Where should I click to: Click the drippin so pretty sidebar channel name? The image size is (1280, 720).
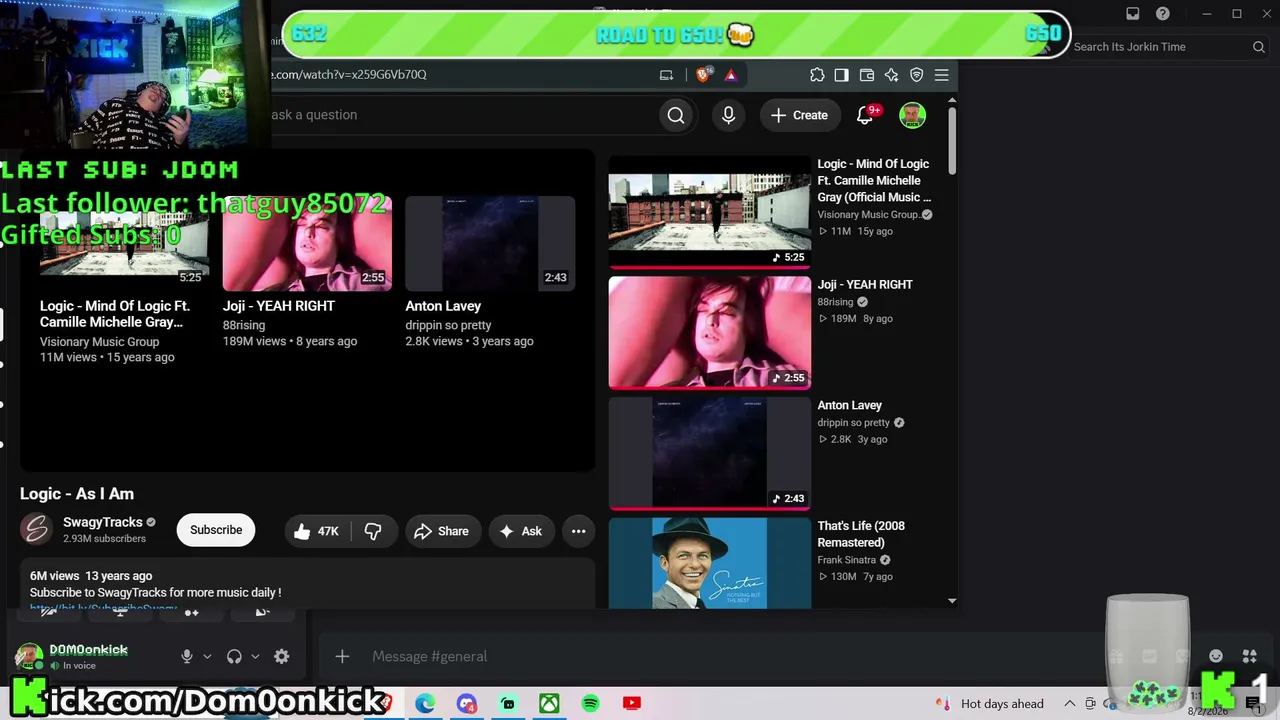853,422
